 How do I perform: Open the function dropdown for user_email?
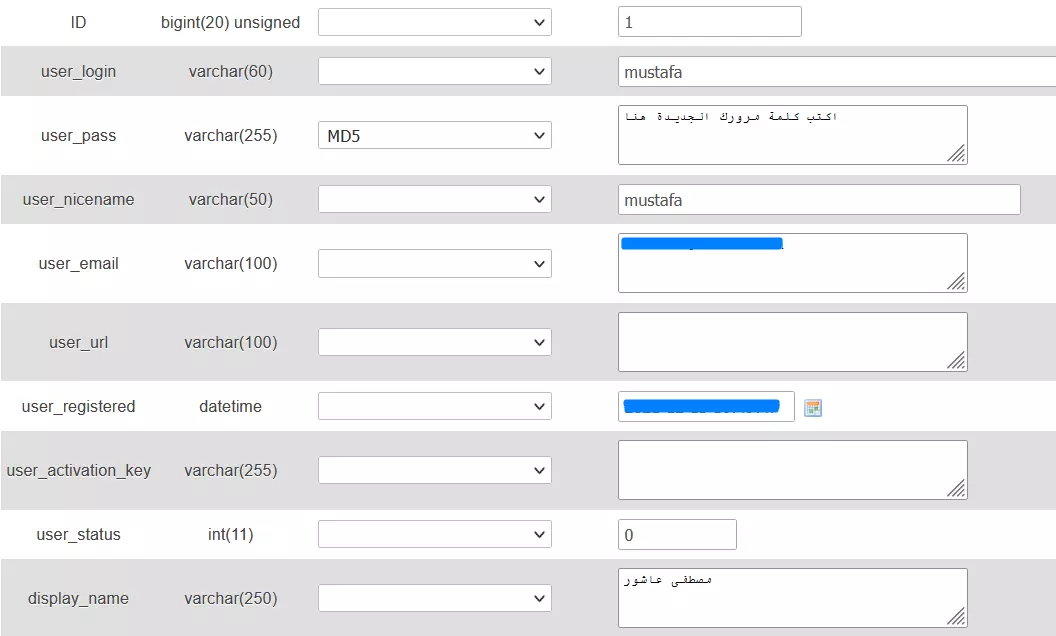(434, 263)
